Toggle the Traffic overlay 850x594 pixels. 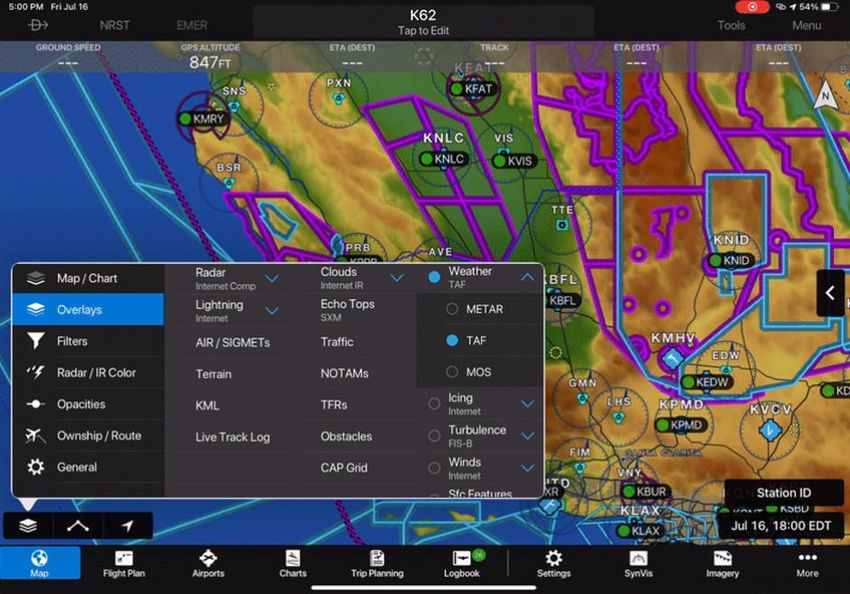coord(337,342)
